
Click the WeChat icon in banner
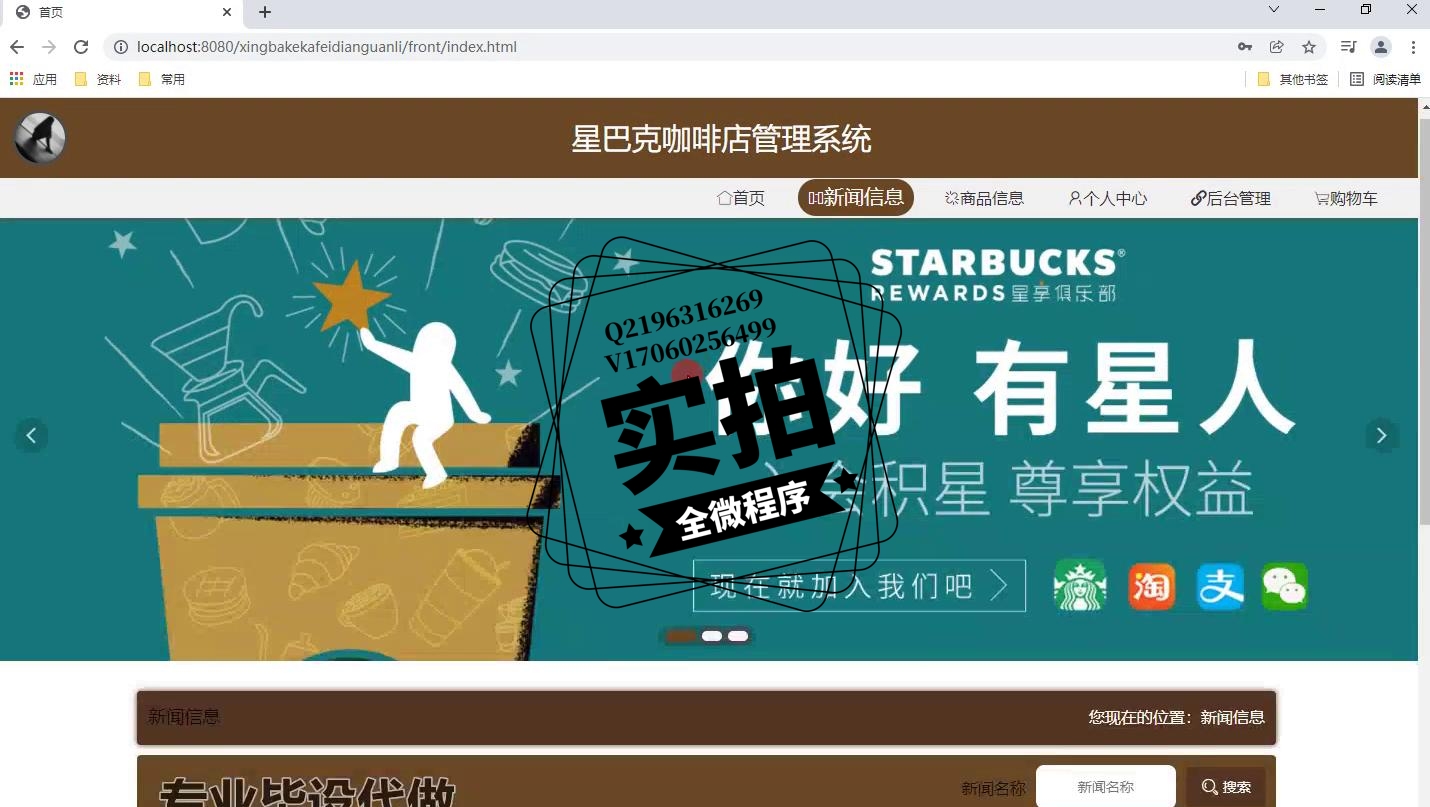[1285, 586]
